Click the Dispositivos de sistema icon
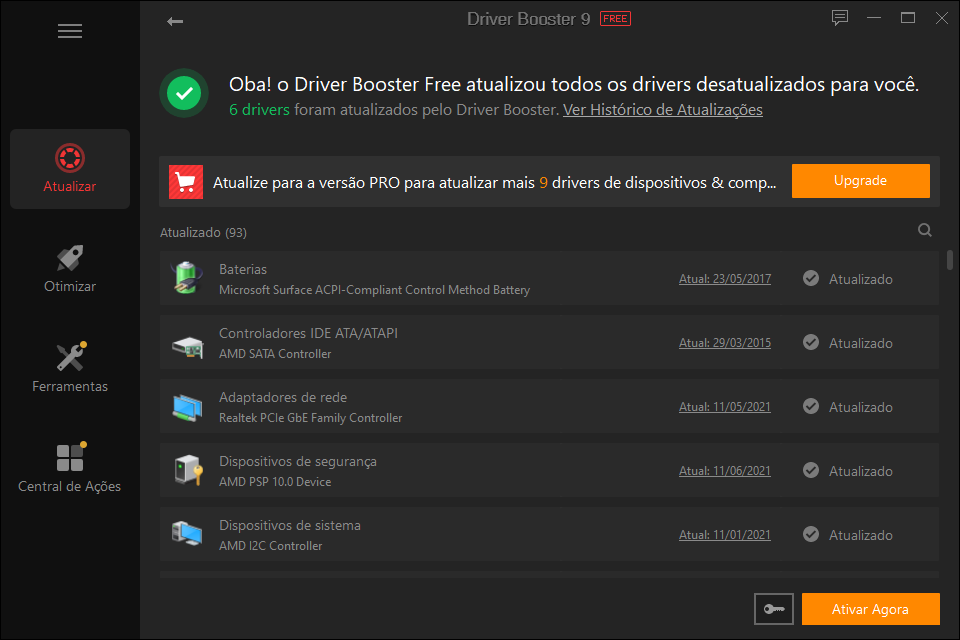 coord(187,533)
